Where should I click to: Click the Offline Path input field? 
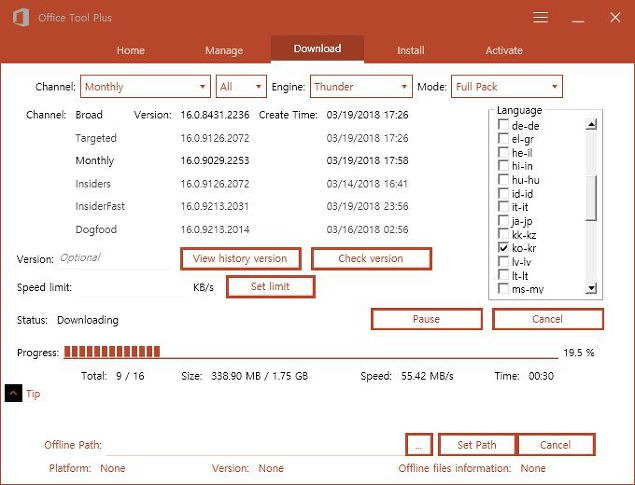pos(254,445)
